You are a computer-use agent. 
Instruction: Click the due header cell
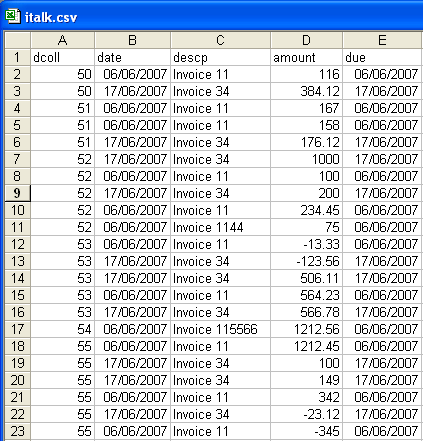click(382, 57)
